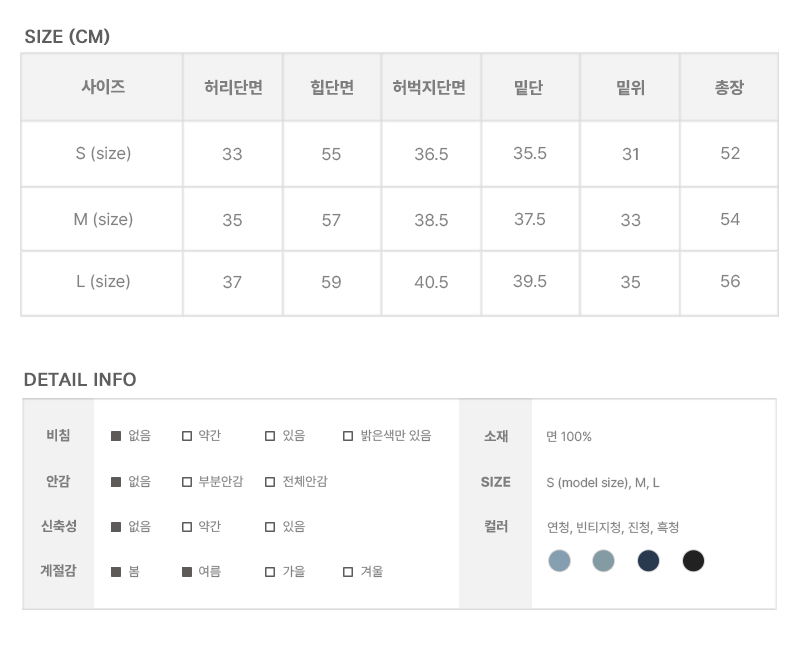Select the second 빈티지청 color swatch
The height and width of the screenshot is (671, 800).
[603, 561]
